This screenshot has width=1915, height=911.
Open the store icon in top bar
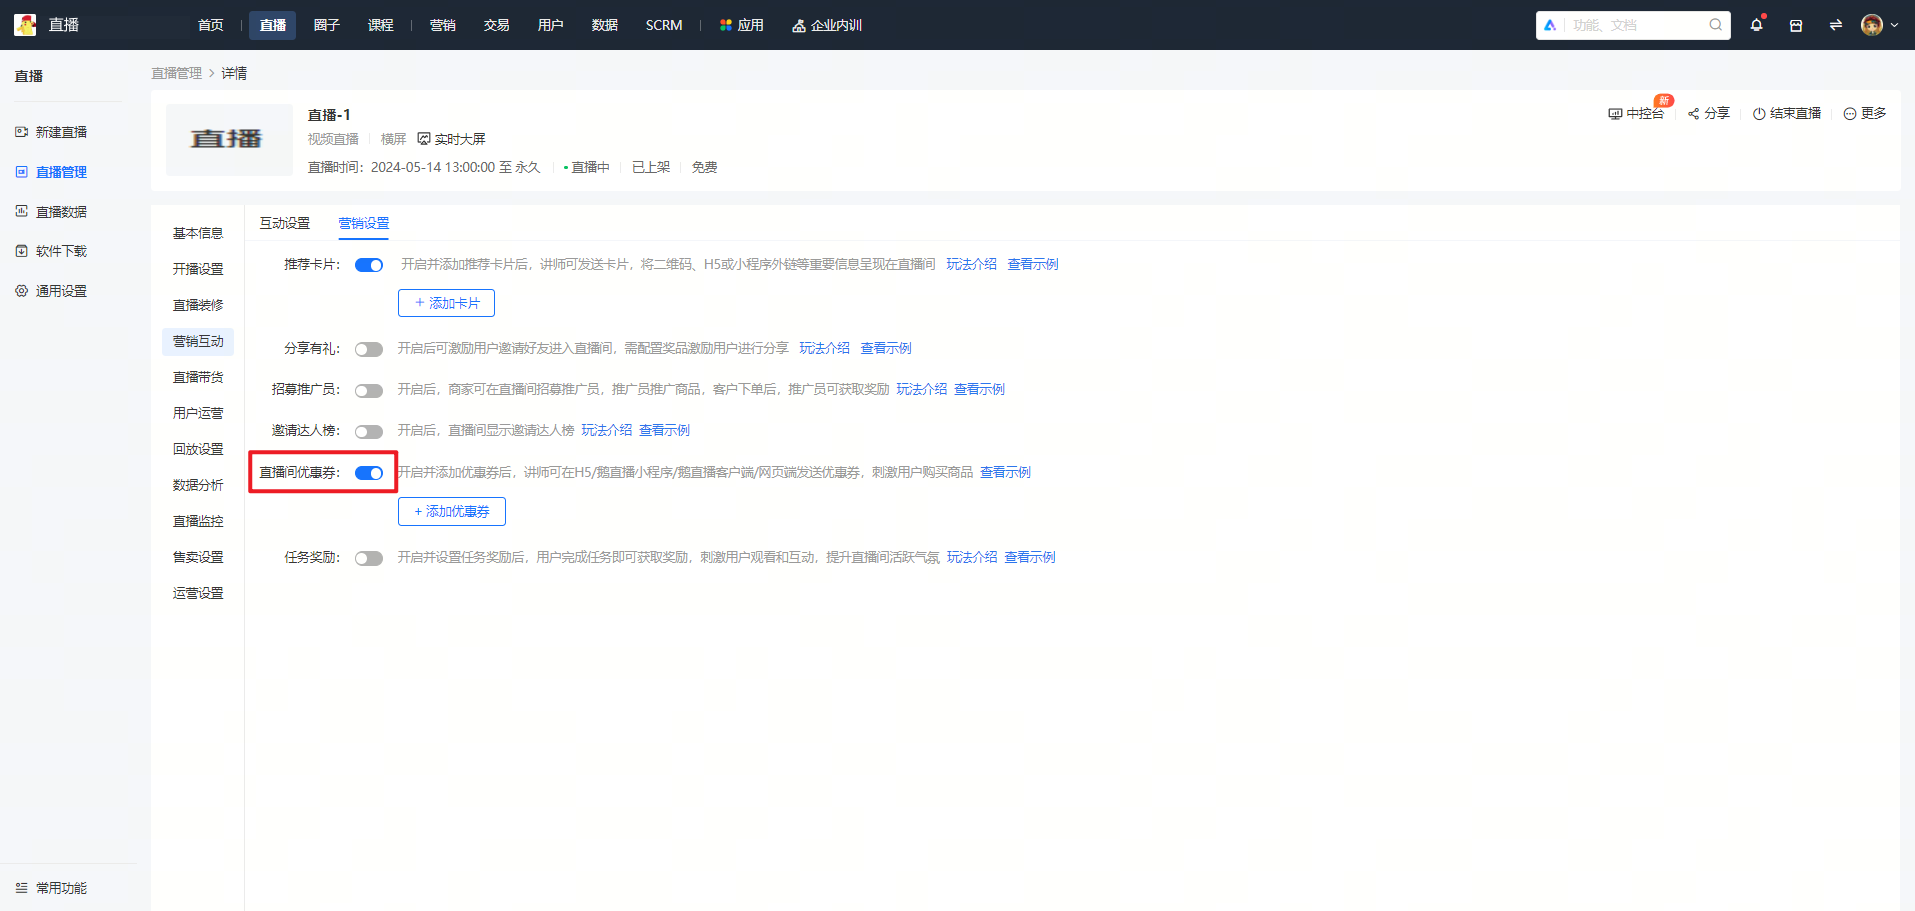coord(1796,25)
